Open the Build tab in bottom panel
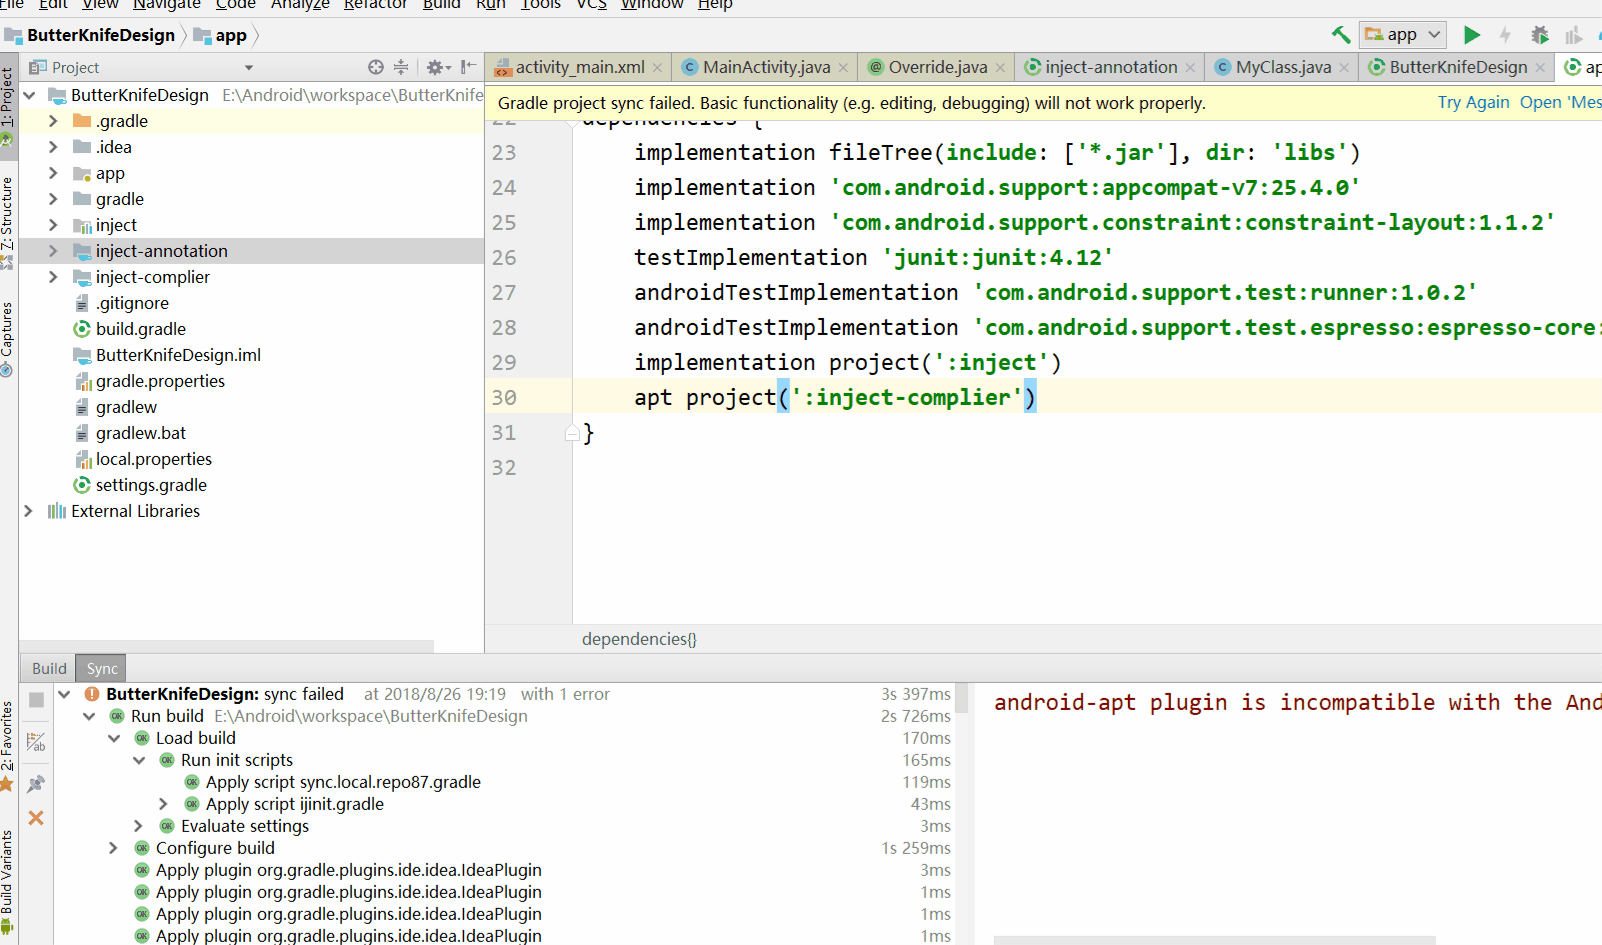 click(x=49, y=668)
